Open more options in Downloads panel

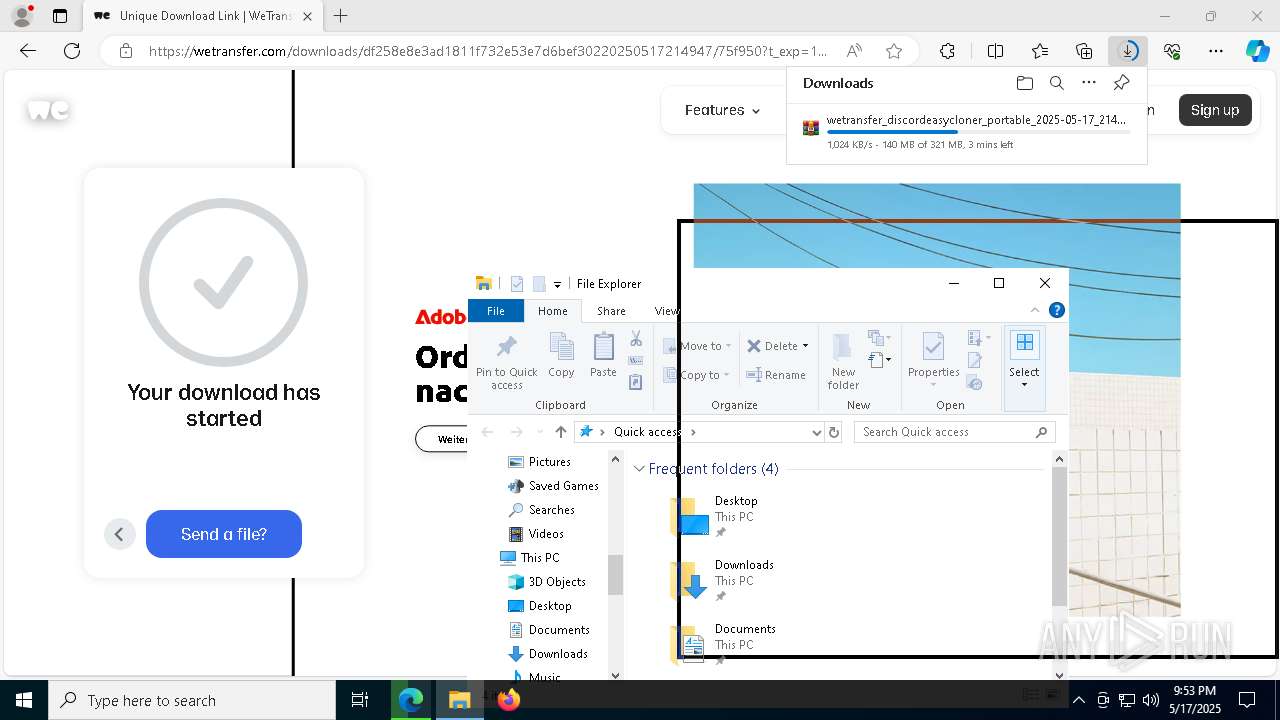point(1089,83)
